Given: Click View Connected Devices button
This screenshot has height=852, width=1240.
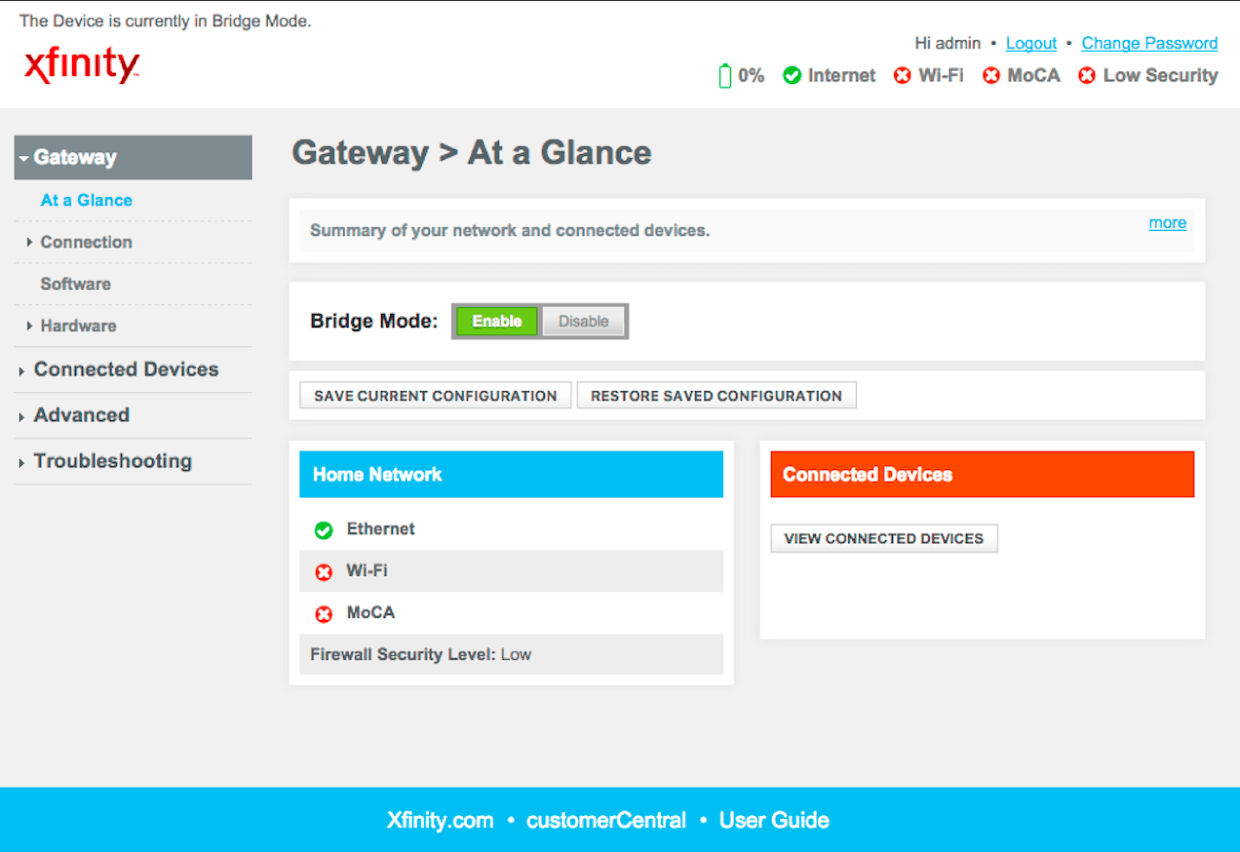Looking at the screenshot, I should click(884, 538).
